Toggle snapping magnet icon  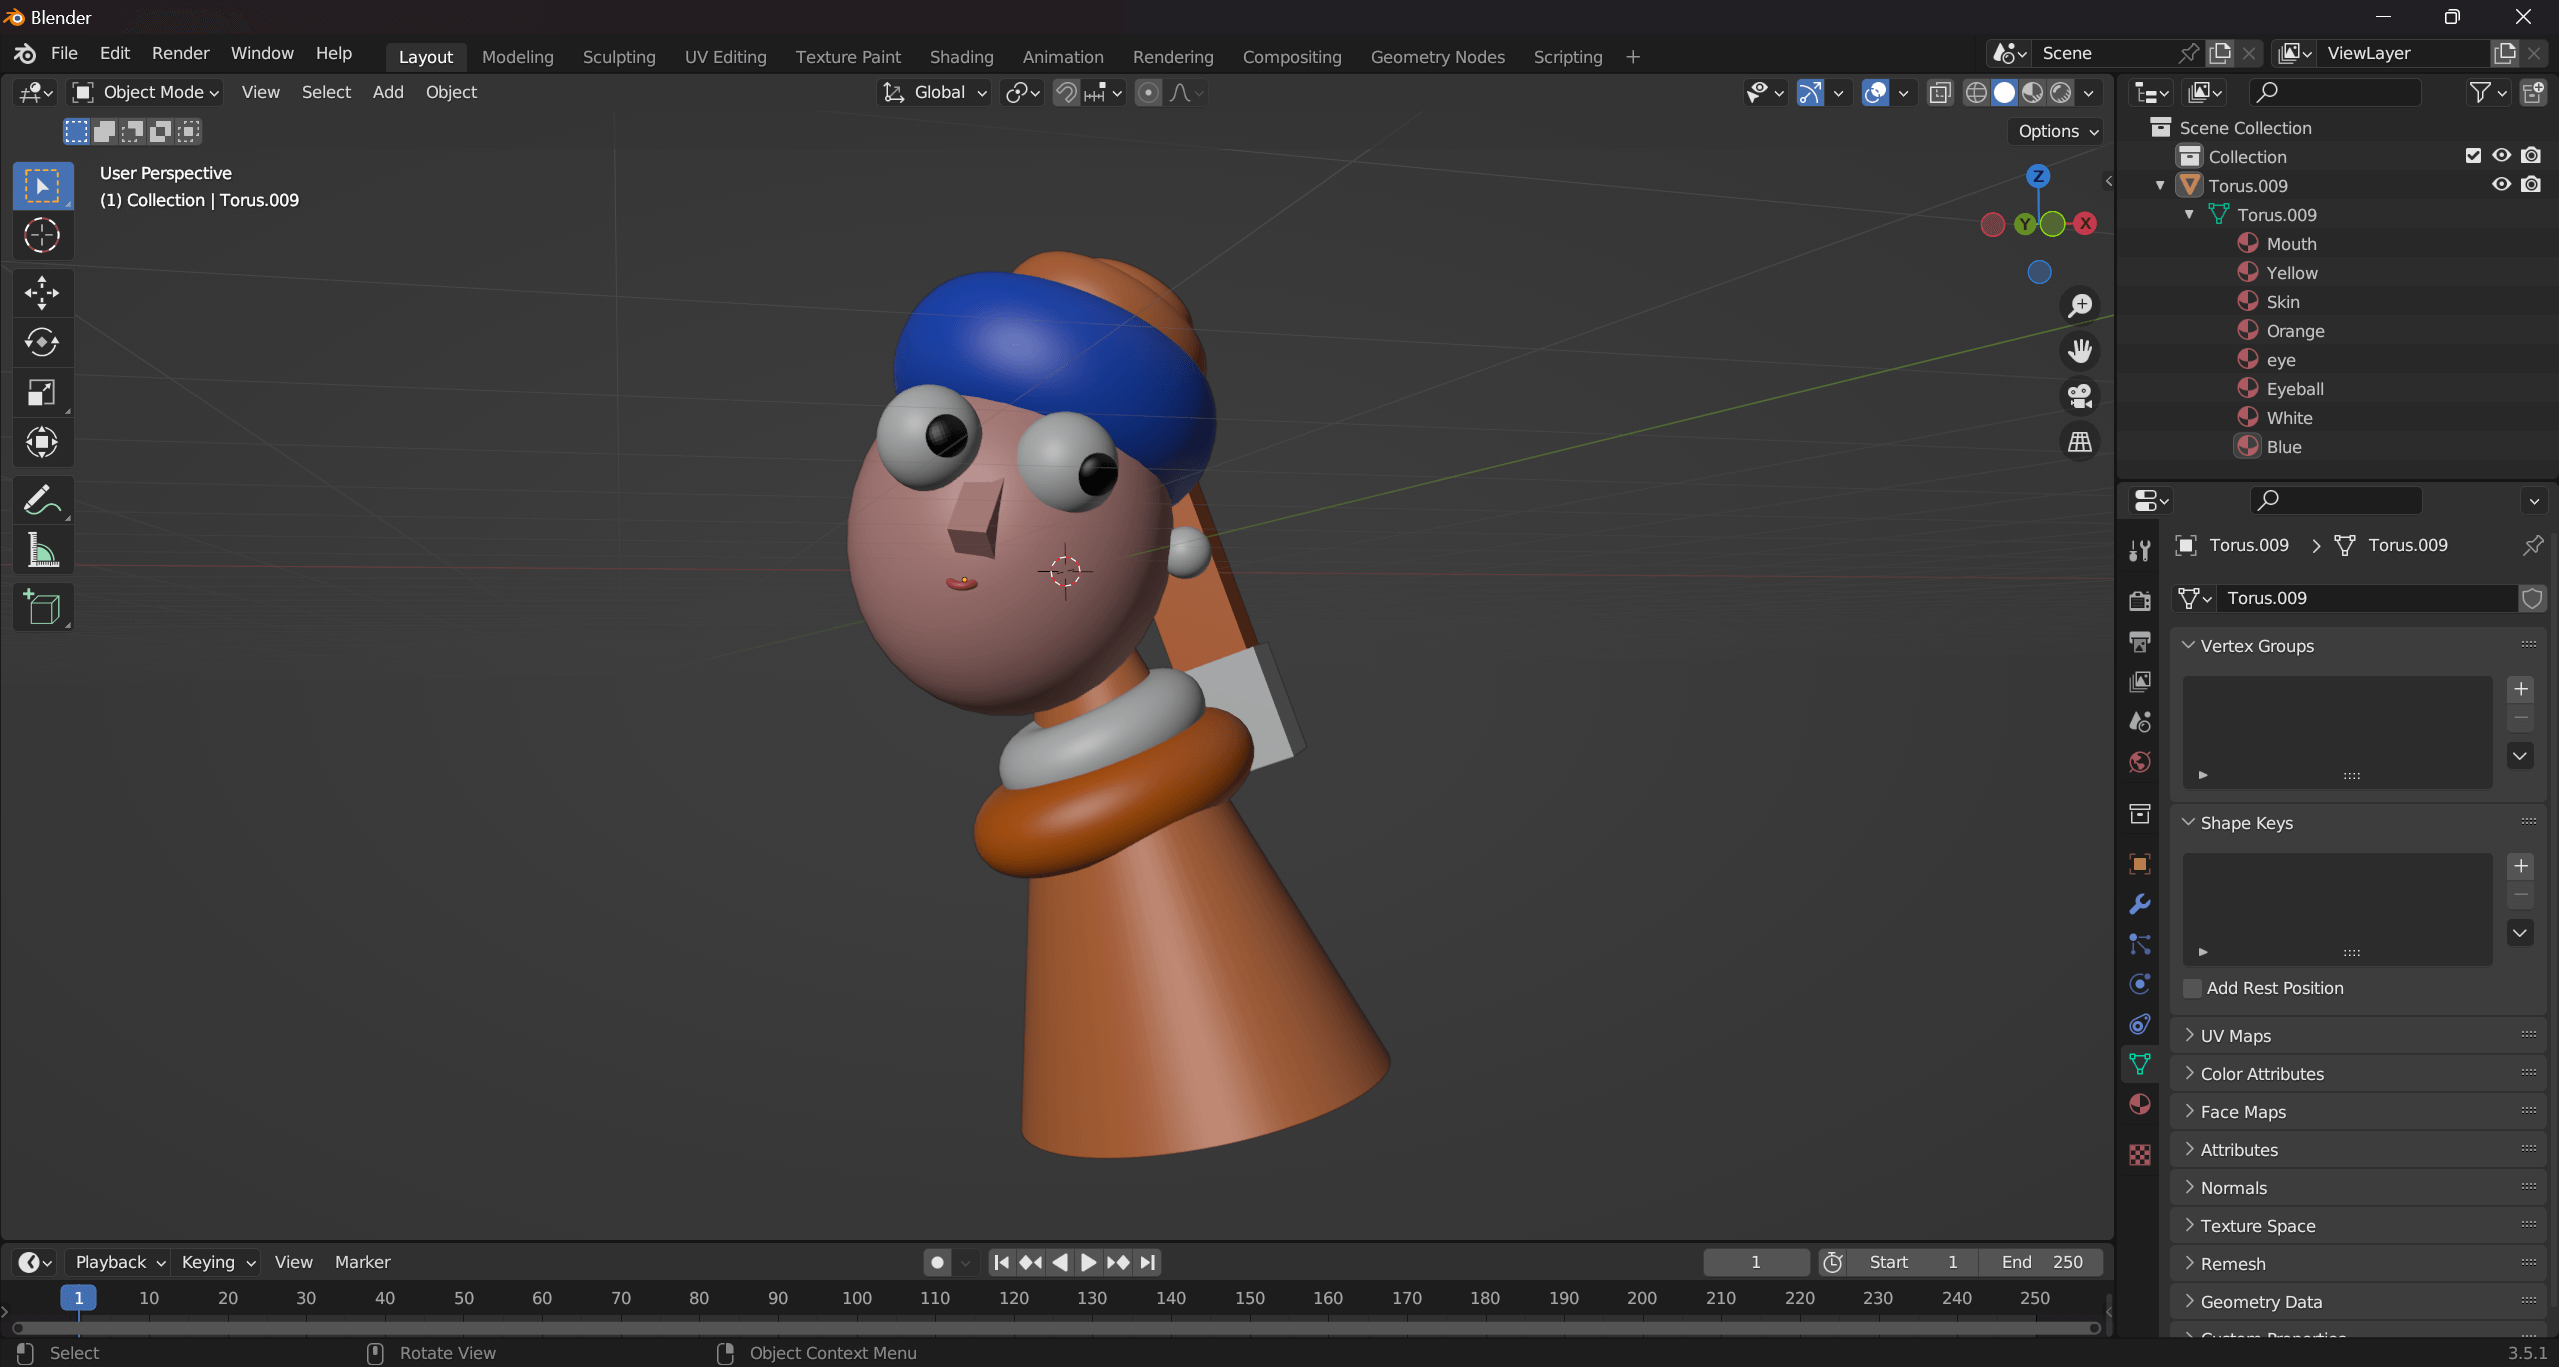coord(1067,93)
